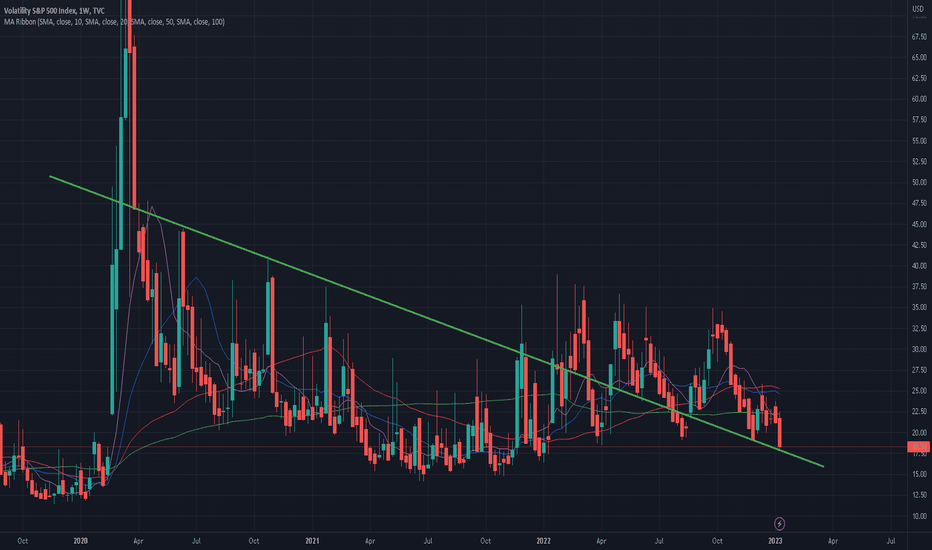This screenshot has height=550, width=932.
Task: Click the 65.00 price axis label
Action: (x=919, y=58)
